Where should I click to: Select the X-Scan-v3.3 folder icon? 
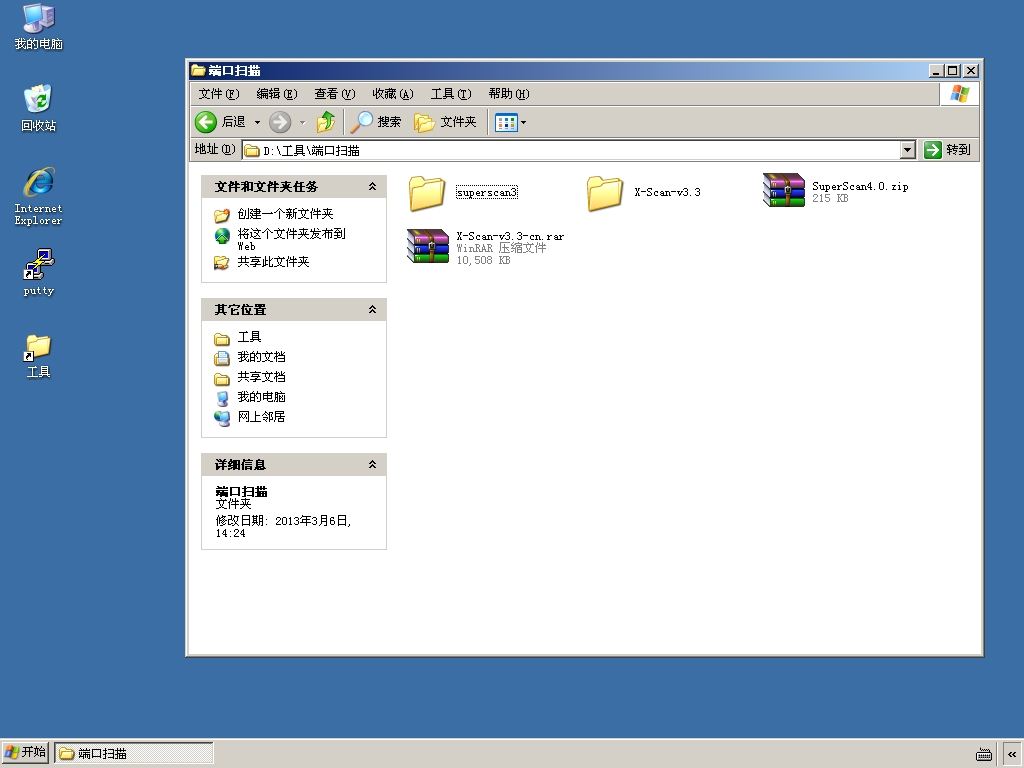605,193
